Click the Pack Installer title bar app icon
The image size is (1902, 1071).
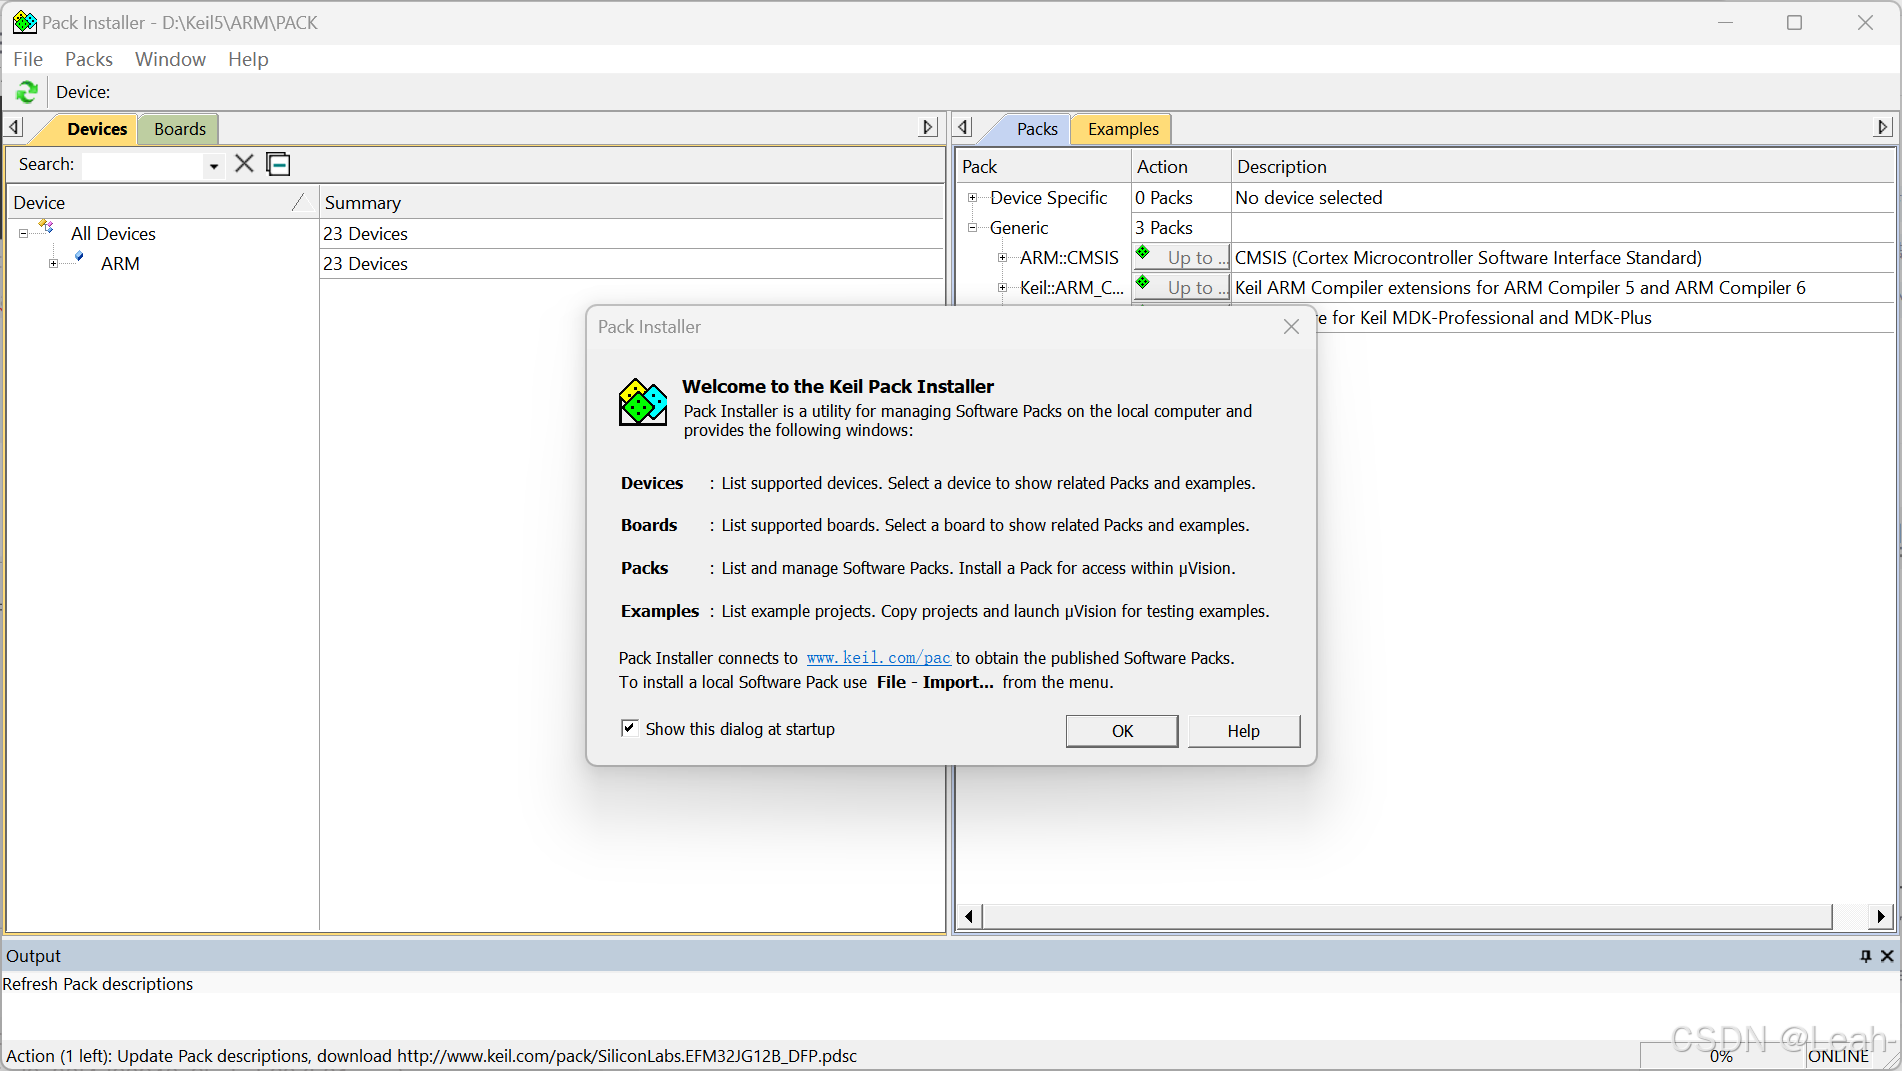click(x=24, y=22)
